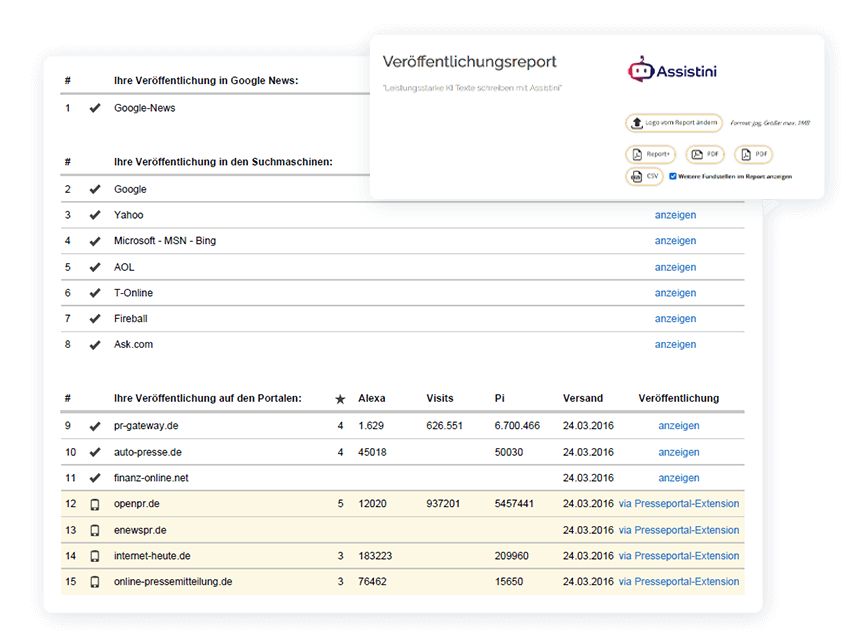
Task: Click the checkmark icon beside pr-gateway.de
Action: pos(95,427)
